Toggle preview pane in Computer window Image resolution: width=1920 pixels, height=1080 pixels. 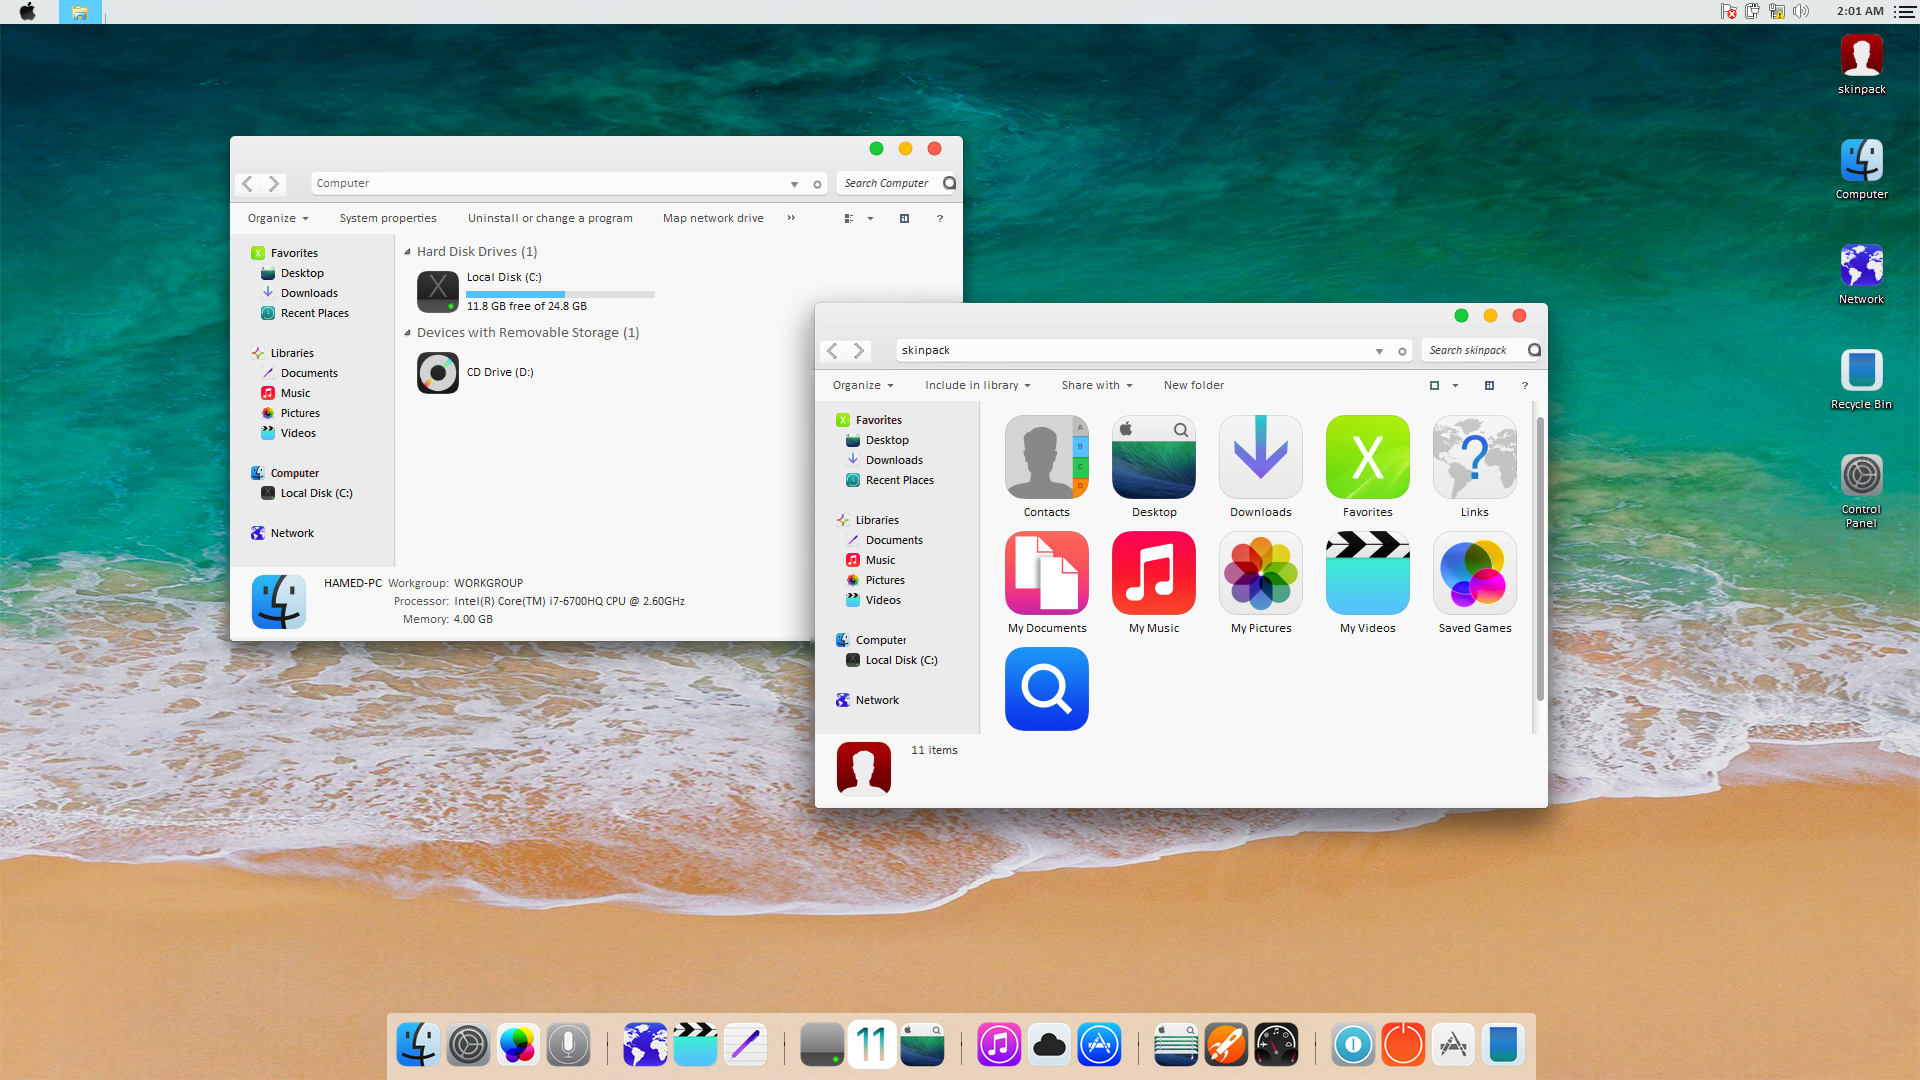click(904, 218)
